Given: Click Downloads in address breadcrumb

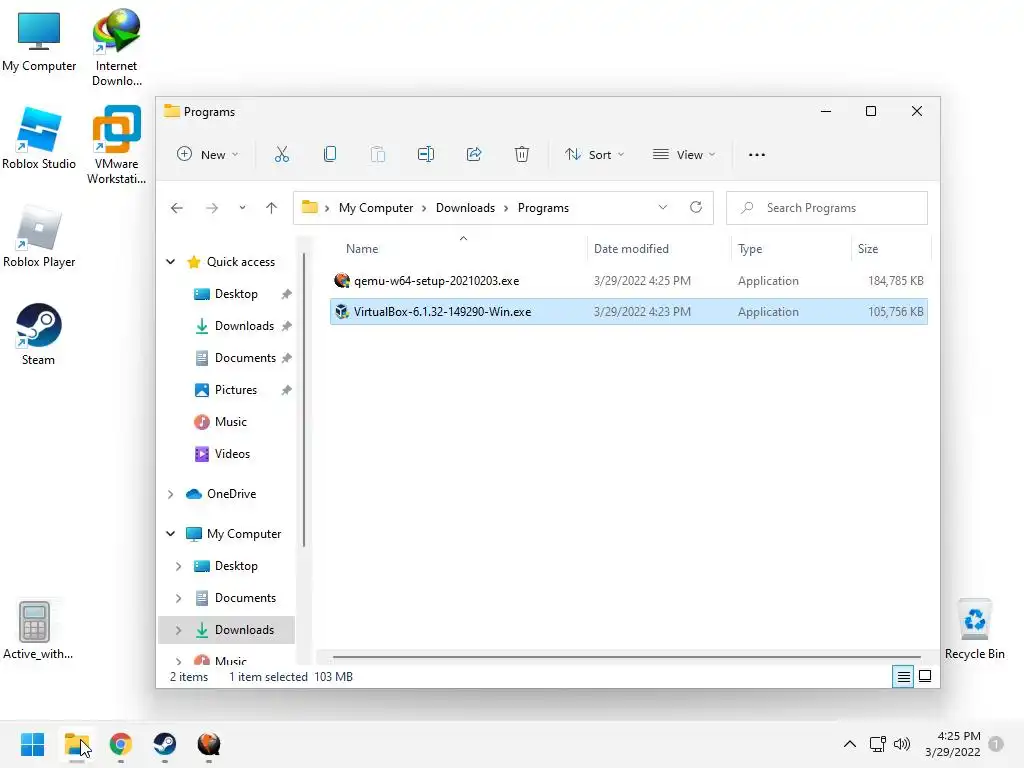Looking at the screenshot, I should pyautogui.click(x=465, y=208).
